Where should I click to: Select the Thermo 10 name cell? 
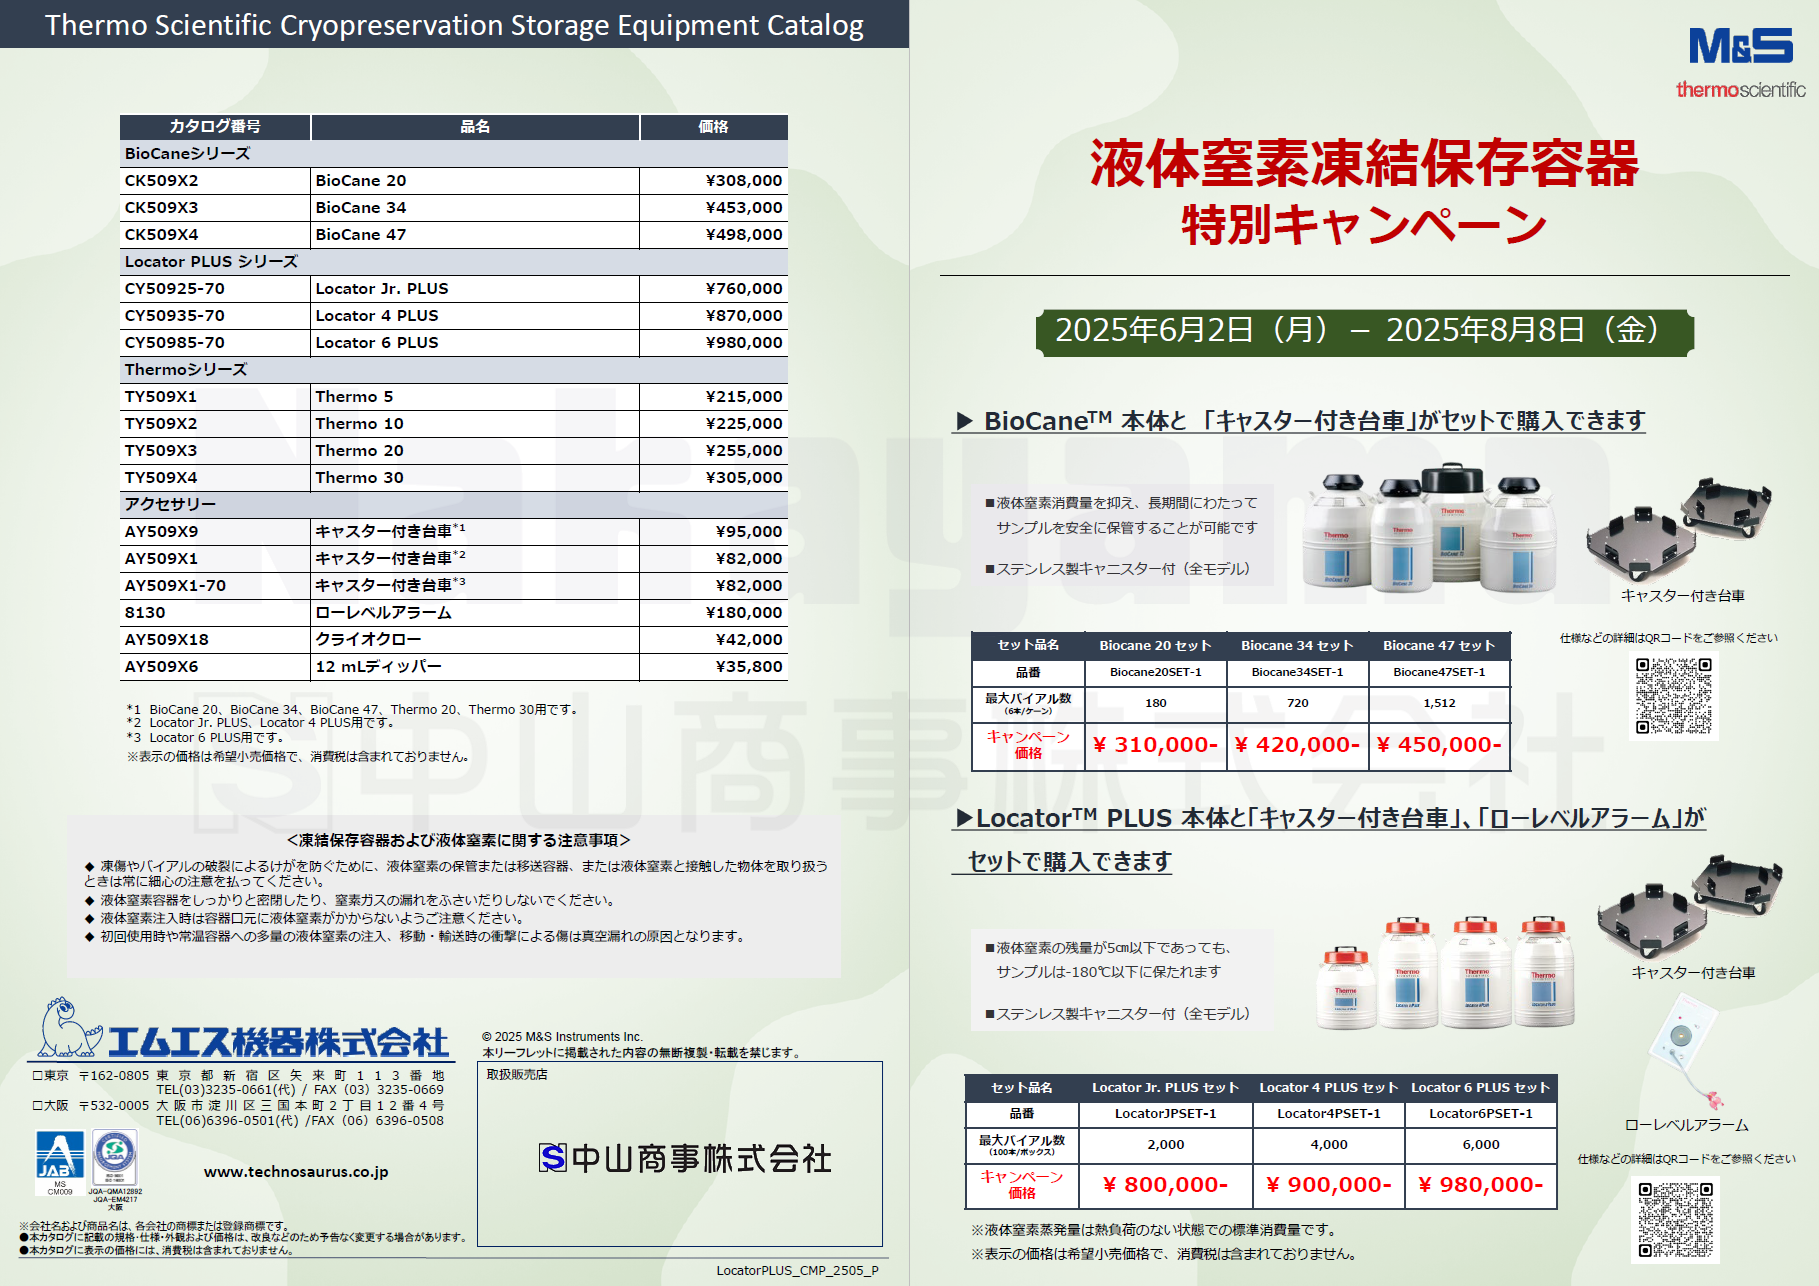(475, 424)
